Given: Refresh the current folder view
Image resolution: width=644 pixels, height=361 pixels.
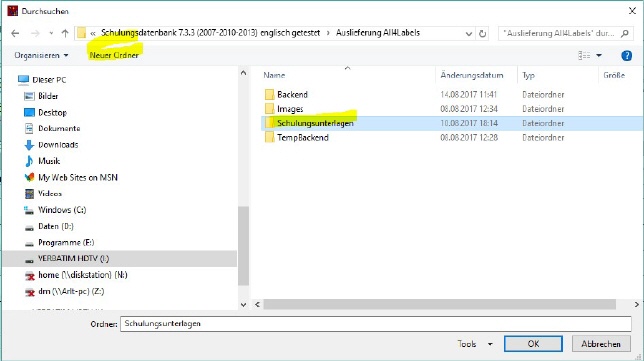Looking at the screenshot, I should [483, 34].
